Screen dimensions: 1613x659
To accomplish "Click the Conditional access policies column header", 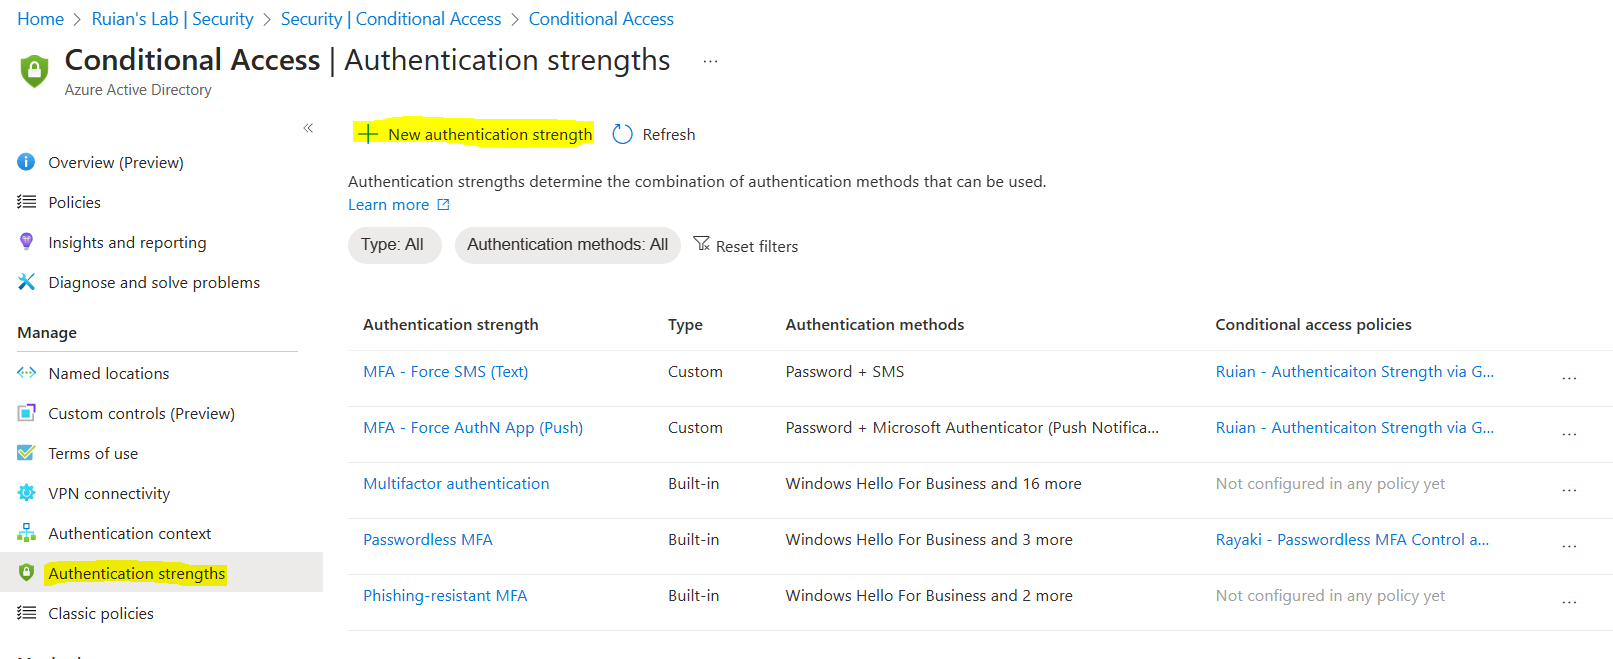I will point(1314,324).
